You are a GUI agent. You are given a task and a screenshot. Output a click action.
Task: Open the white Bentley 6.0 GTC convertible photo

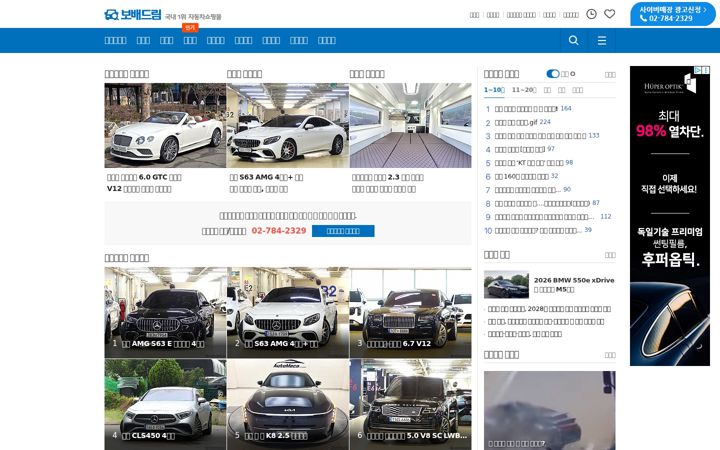(x=165, y=125)
